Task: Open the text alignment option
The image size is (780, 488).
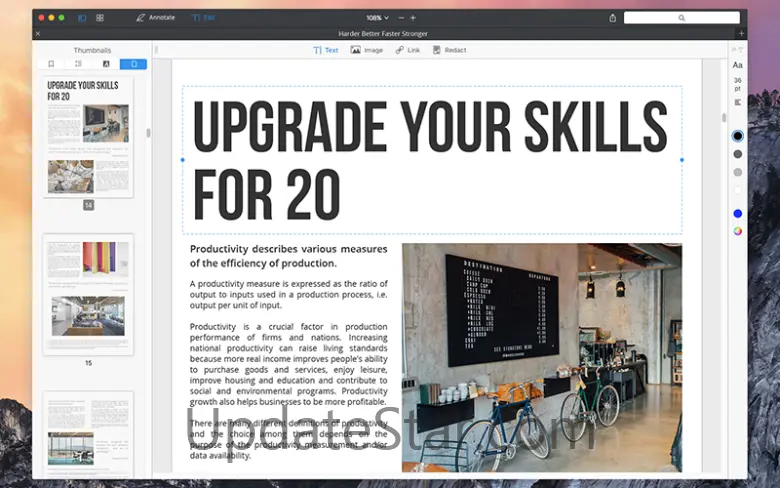Action: point(737,102)
